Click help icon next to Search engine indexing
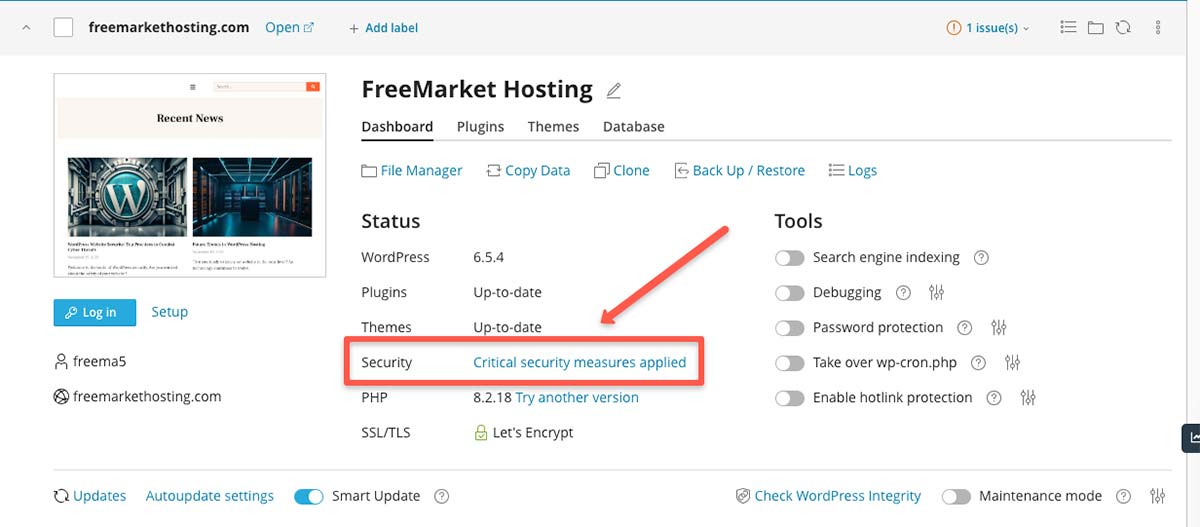Image resolution: width=1200 pixels, height=527 pixels. coord(981,258)
